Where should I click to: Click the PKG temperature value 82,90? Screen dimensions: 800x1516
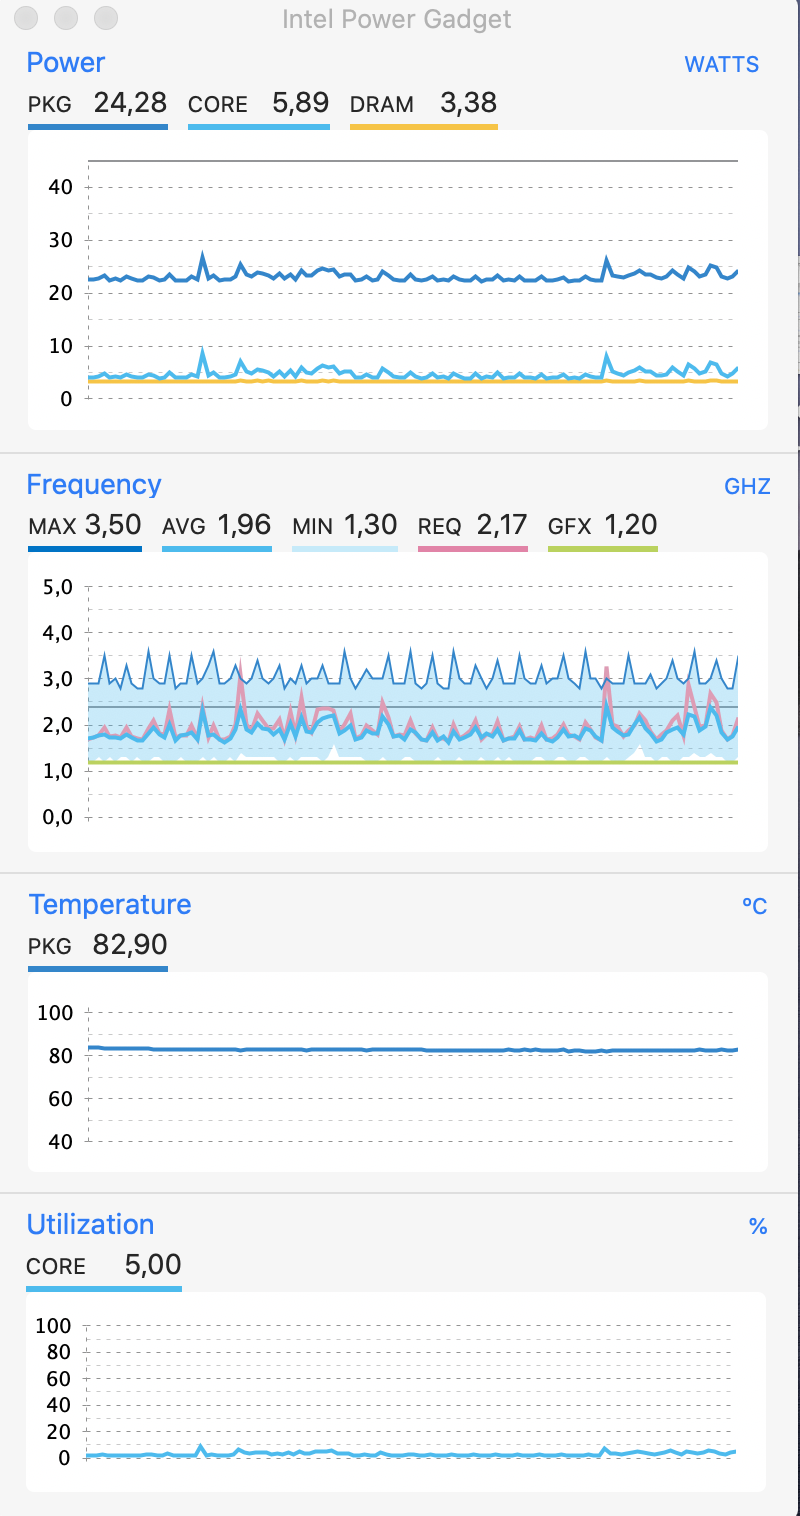(x=130, y=944)
